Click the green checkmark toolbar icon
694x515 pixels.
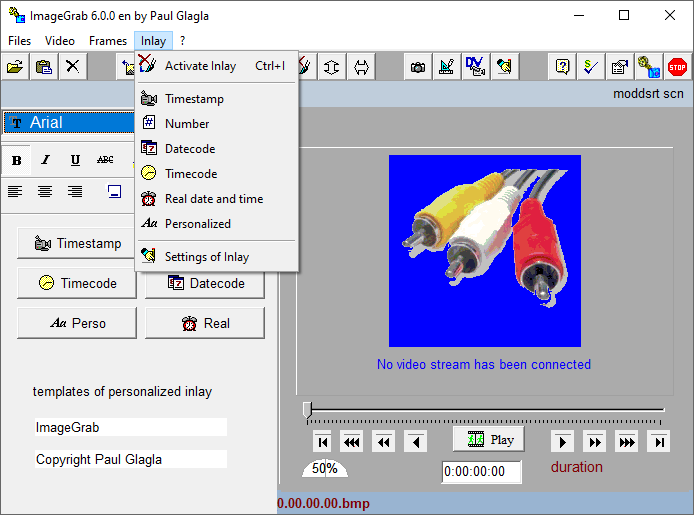point(591,67)
